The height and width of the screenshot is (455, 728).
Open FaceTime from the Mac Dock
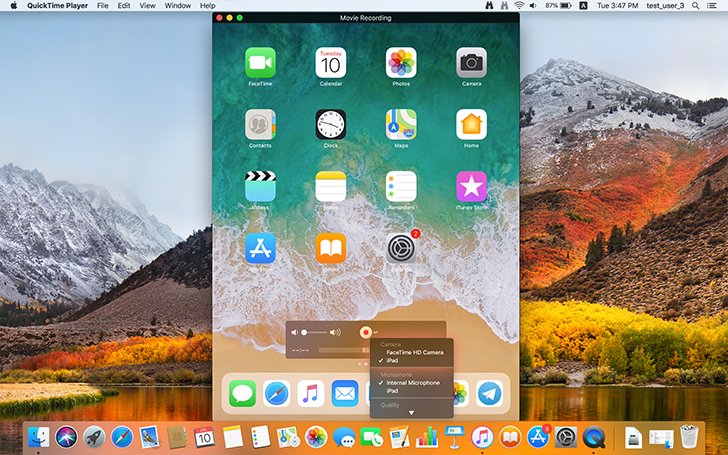pos(371,437)
